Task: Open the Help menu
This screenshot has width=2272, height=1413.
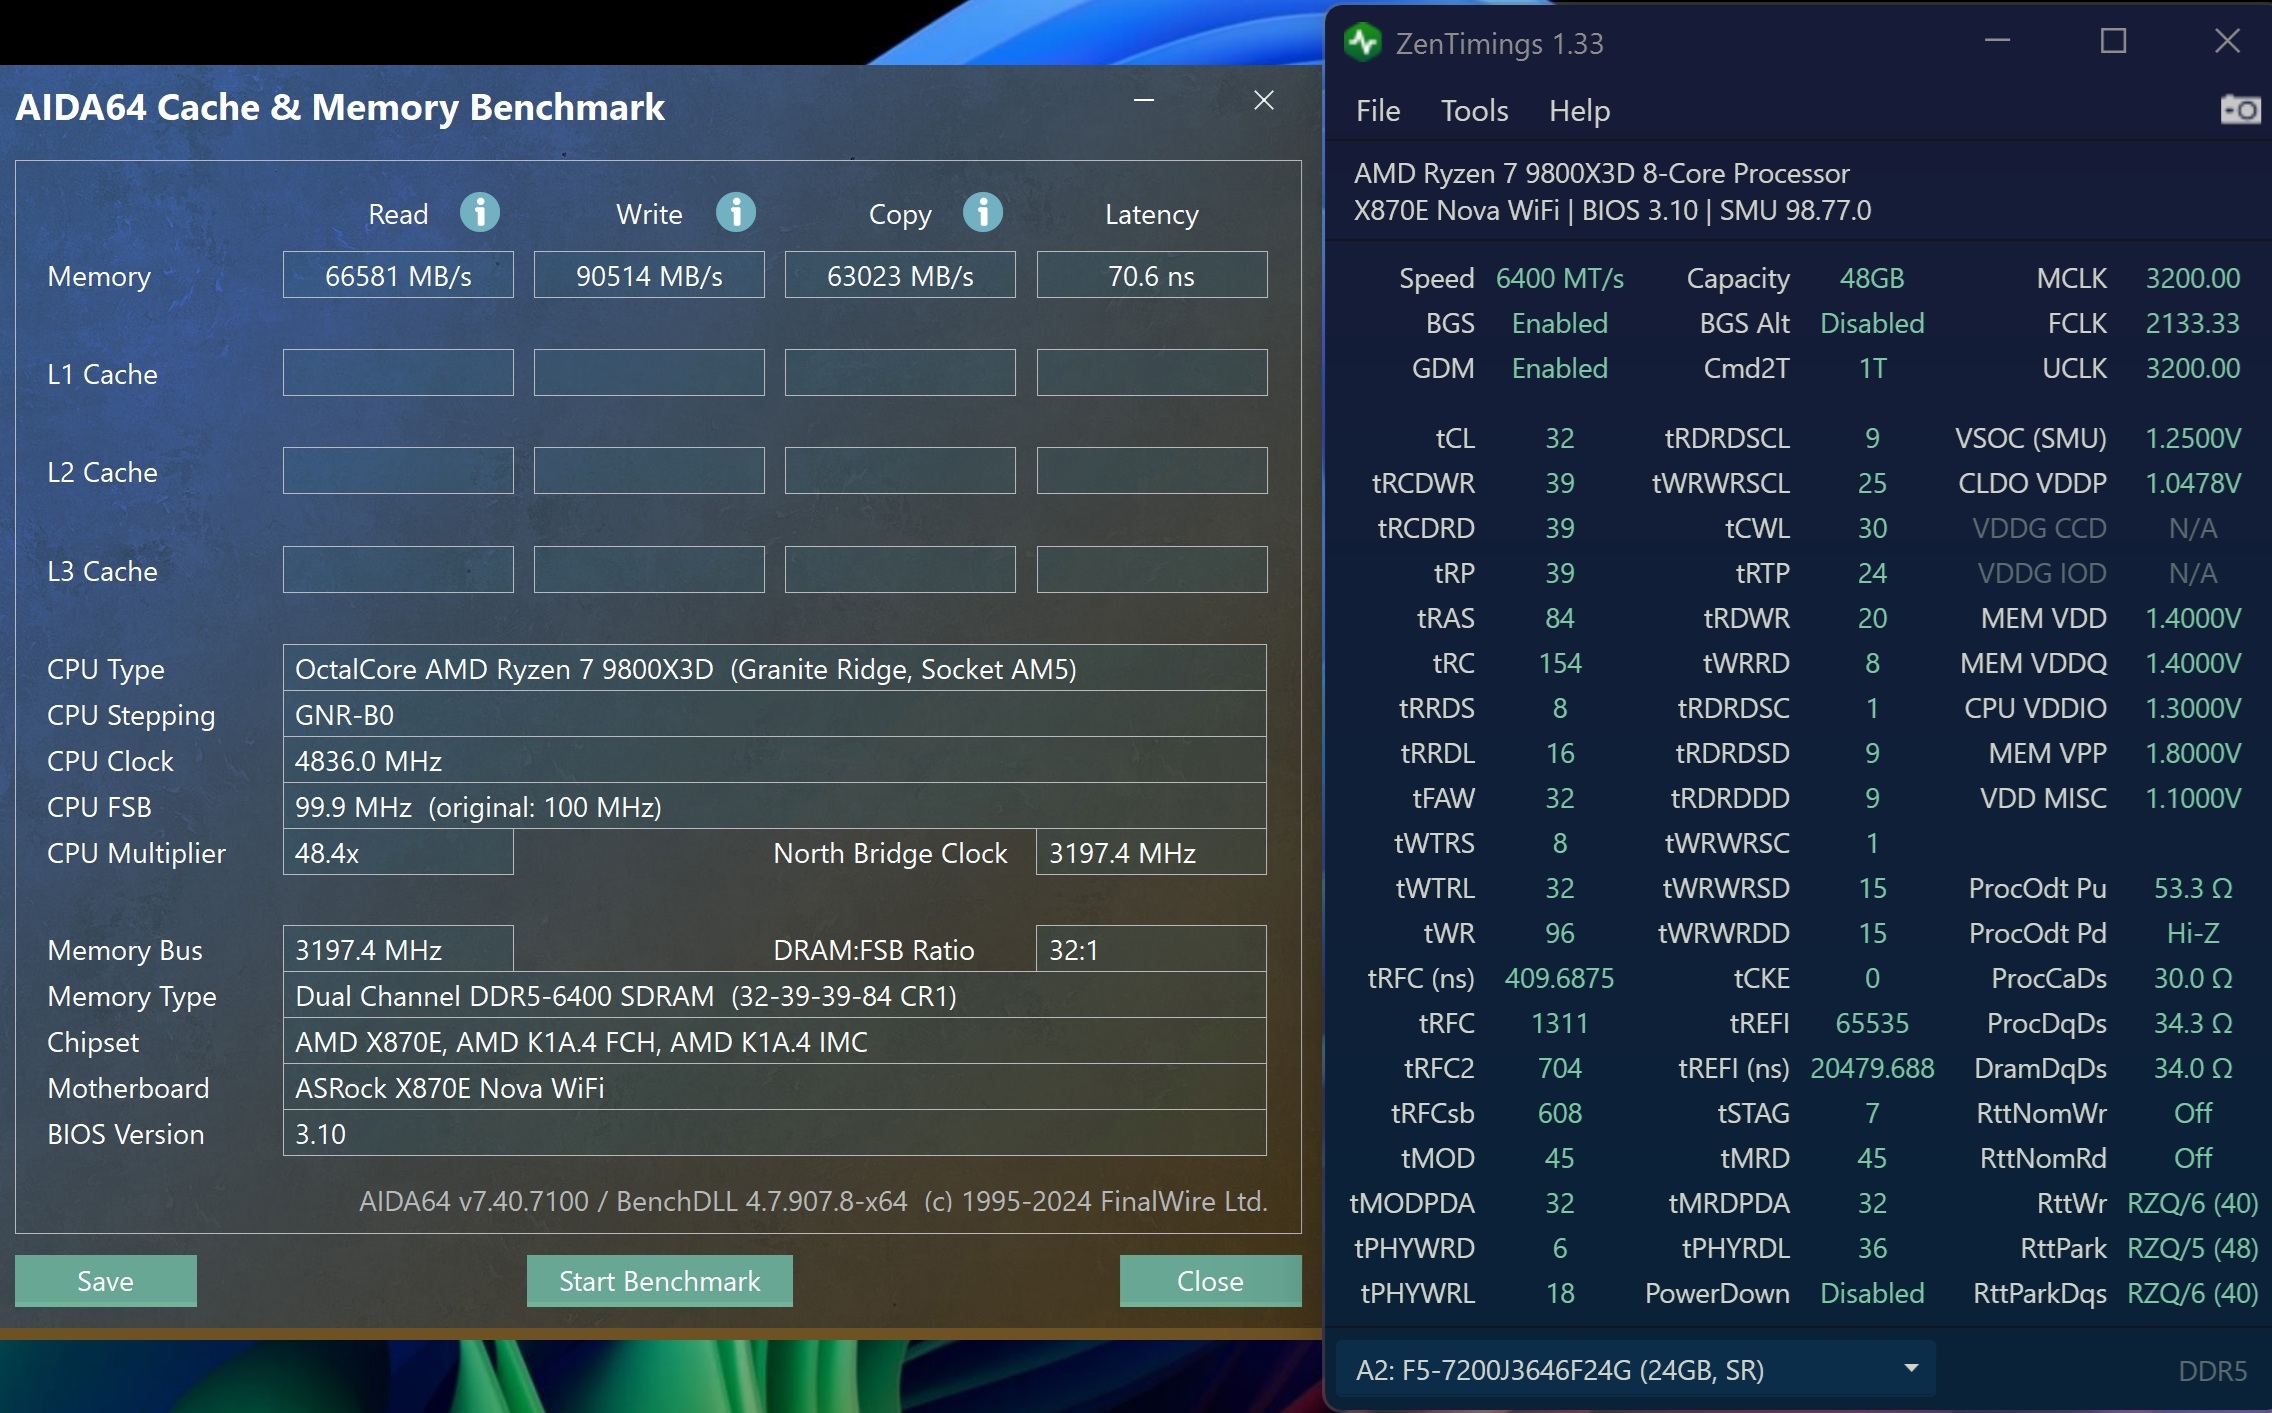Action: (1579, 111)
